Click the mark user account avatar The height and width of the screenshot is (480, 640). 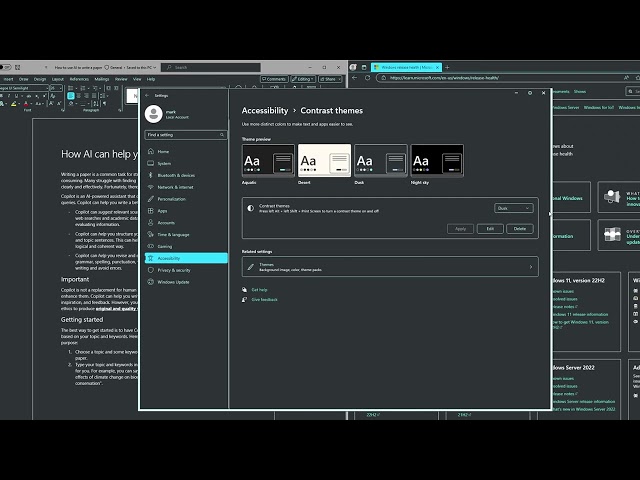(153, 114)
